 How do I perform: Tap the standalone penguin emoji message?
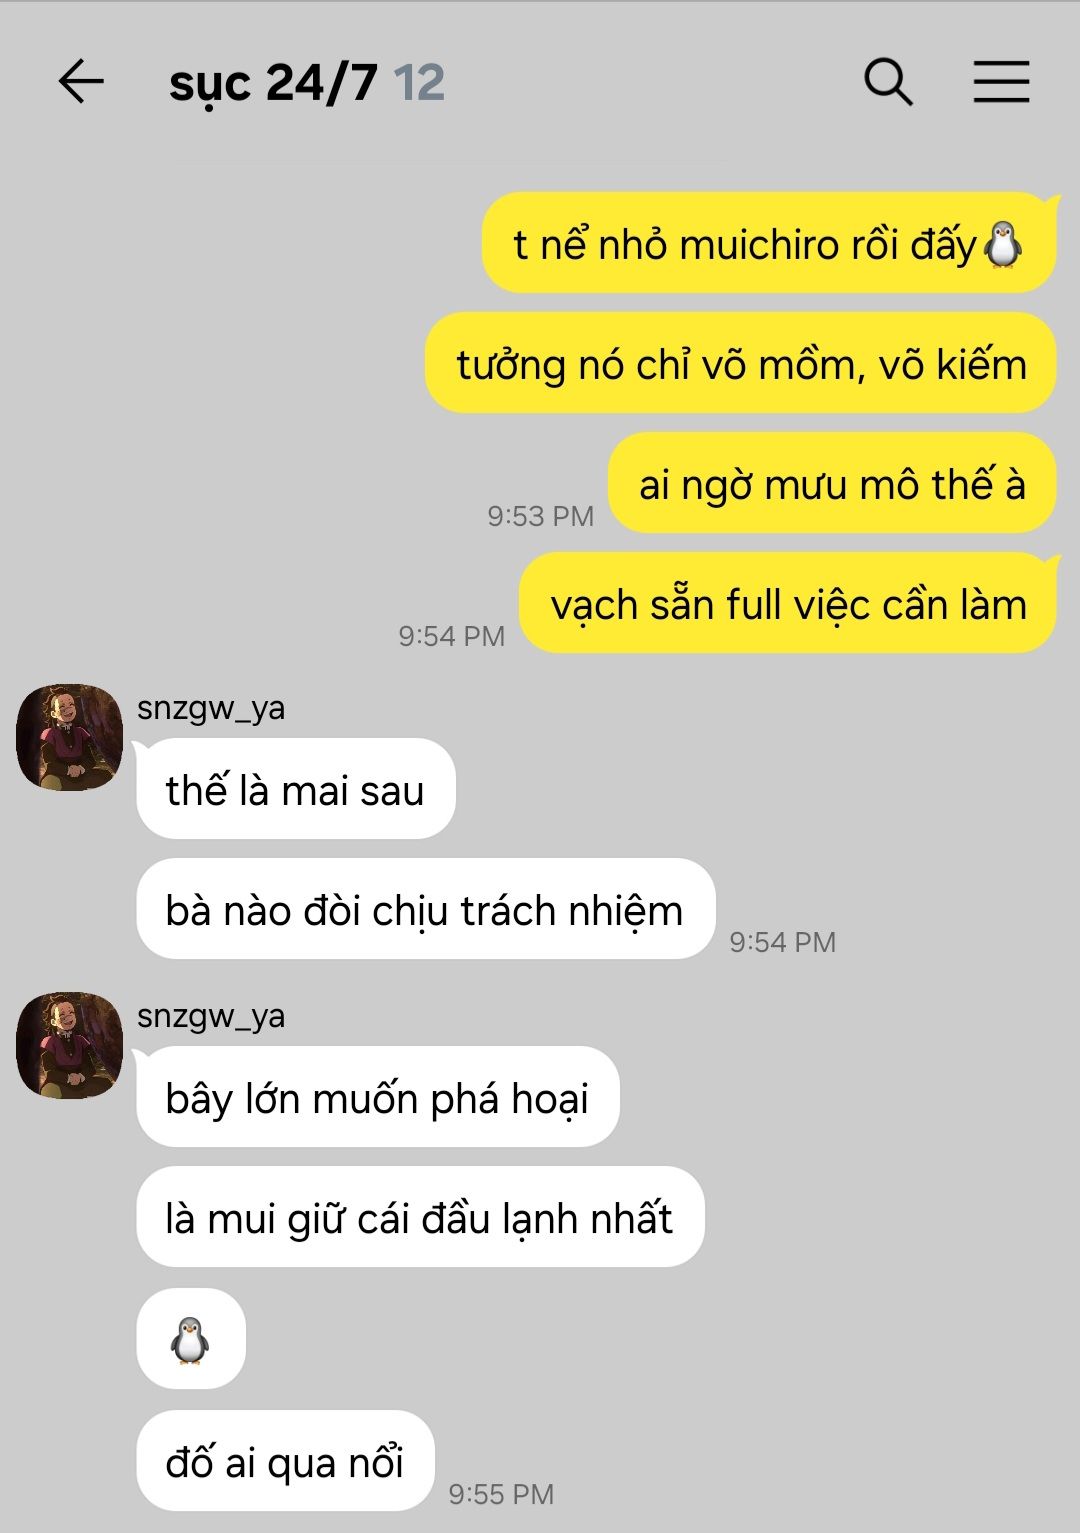pos(190,1339)
